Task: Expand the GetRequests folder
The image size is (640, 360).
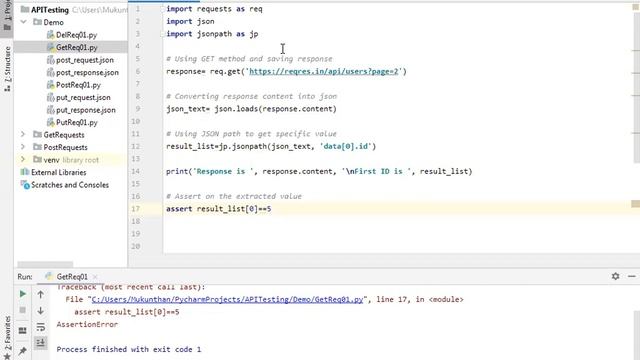Action: pos(23,134)
